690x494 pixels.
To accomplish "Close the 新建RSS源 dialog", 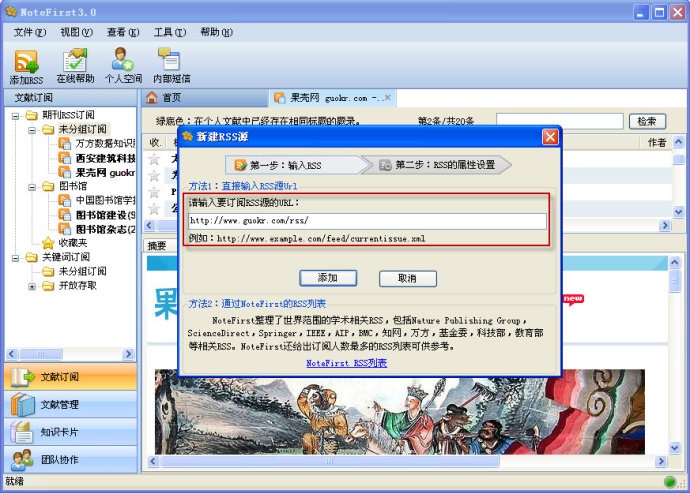I will [550, 137].
